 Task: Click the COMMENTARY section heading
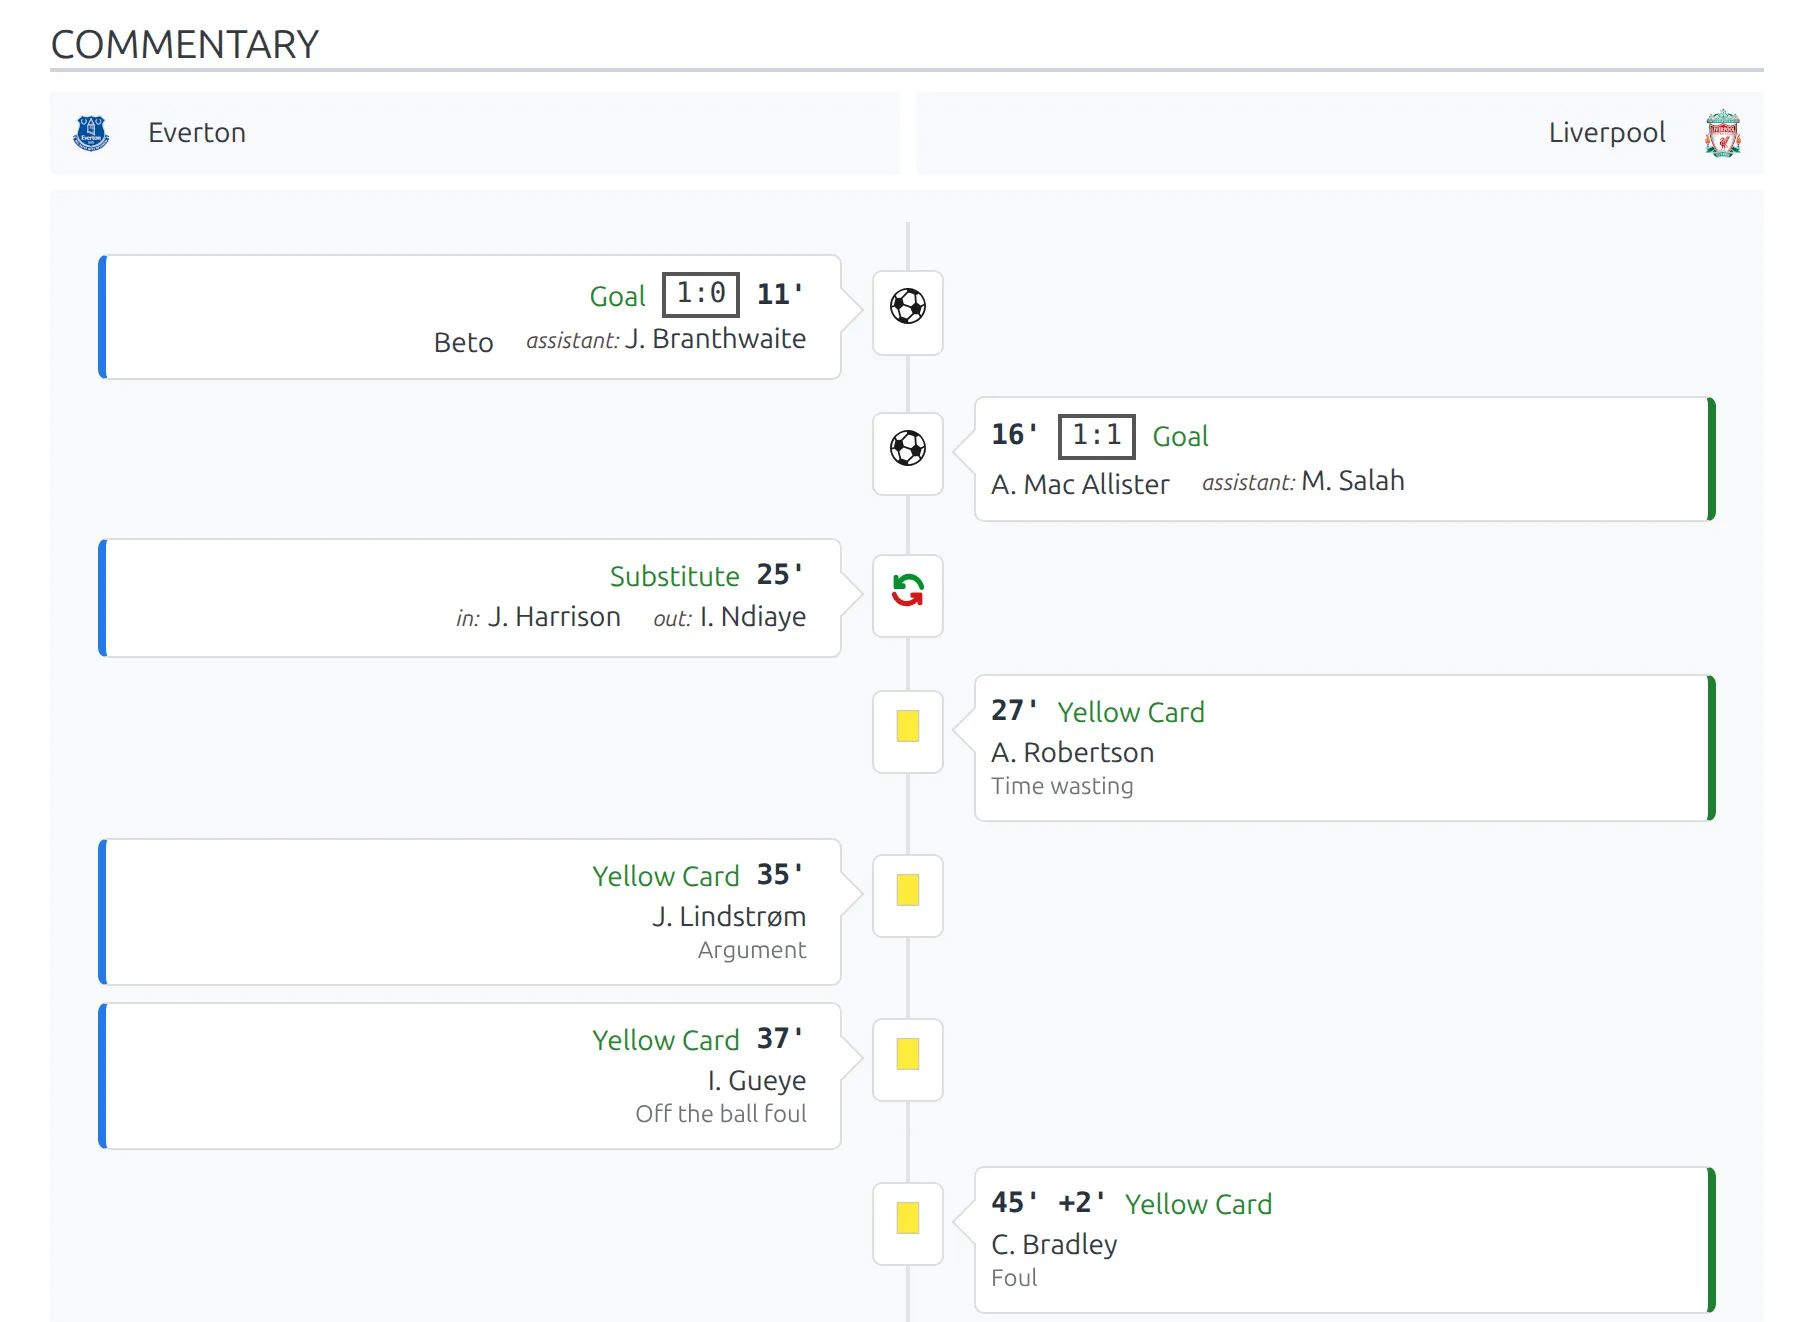tap(185, 44)
